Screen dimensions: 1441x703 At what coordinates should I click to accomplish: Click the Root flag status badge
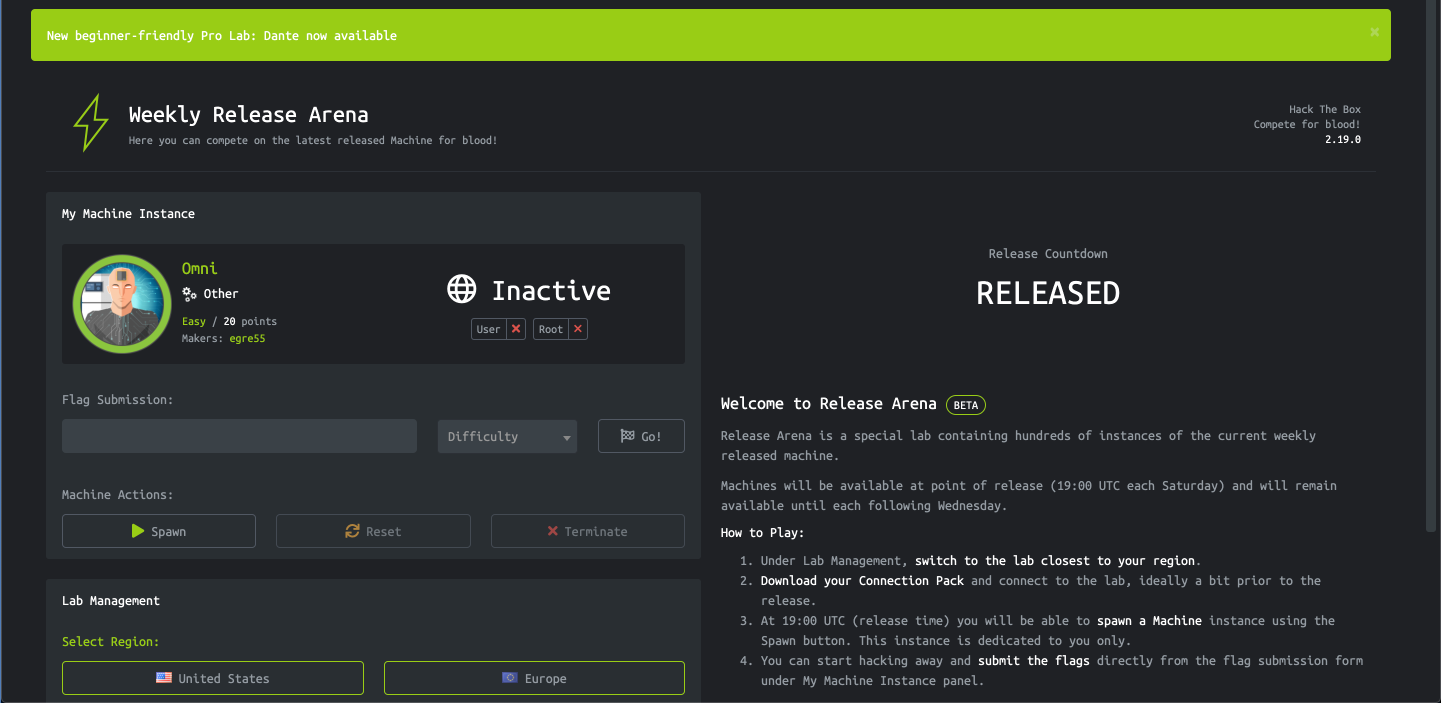pyautogui.click(x=561, y=329)
